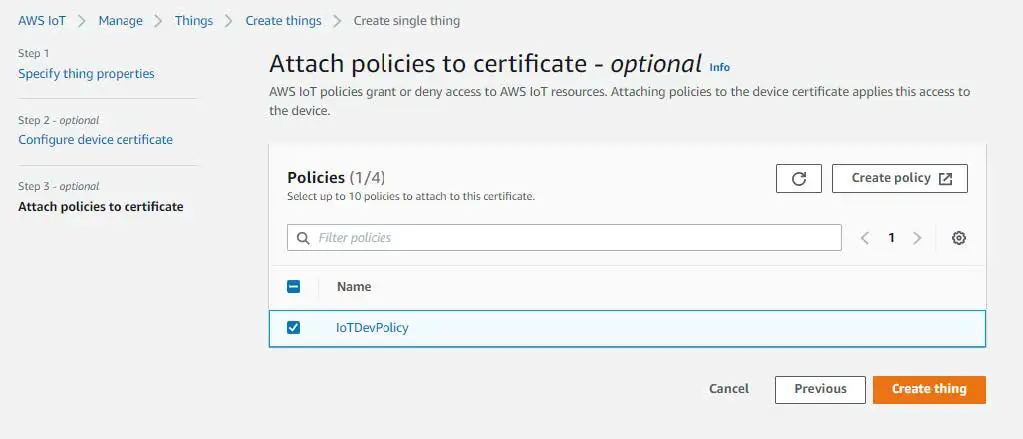Click the search magnifier icon in filter
Viewport: 1023px width, 439px height.
point(303,238)
